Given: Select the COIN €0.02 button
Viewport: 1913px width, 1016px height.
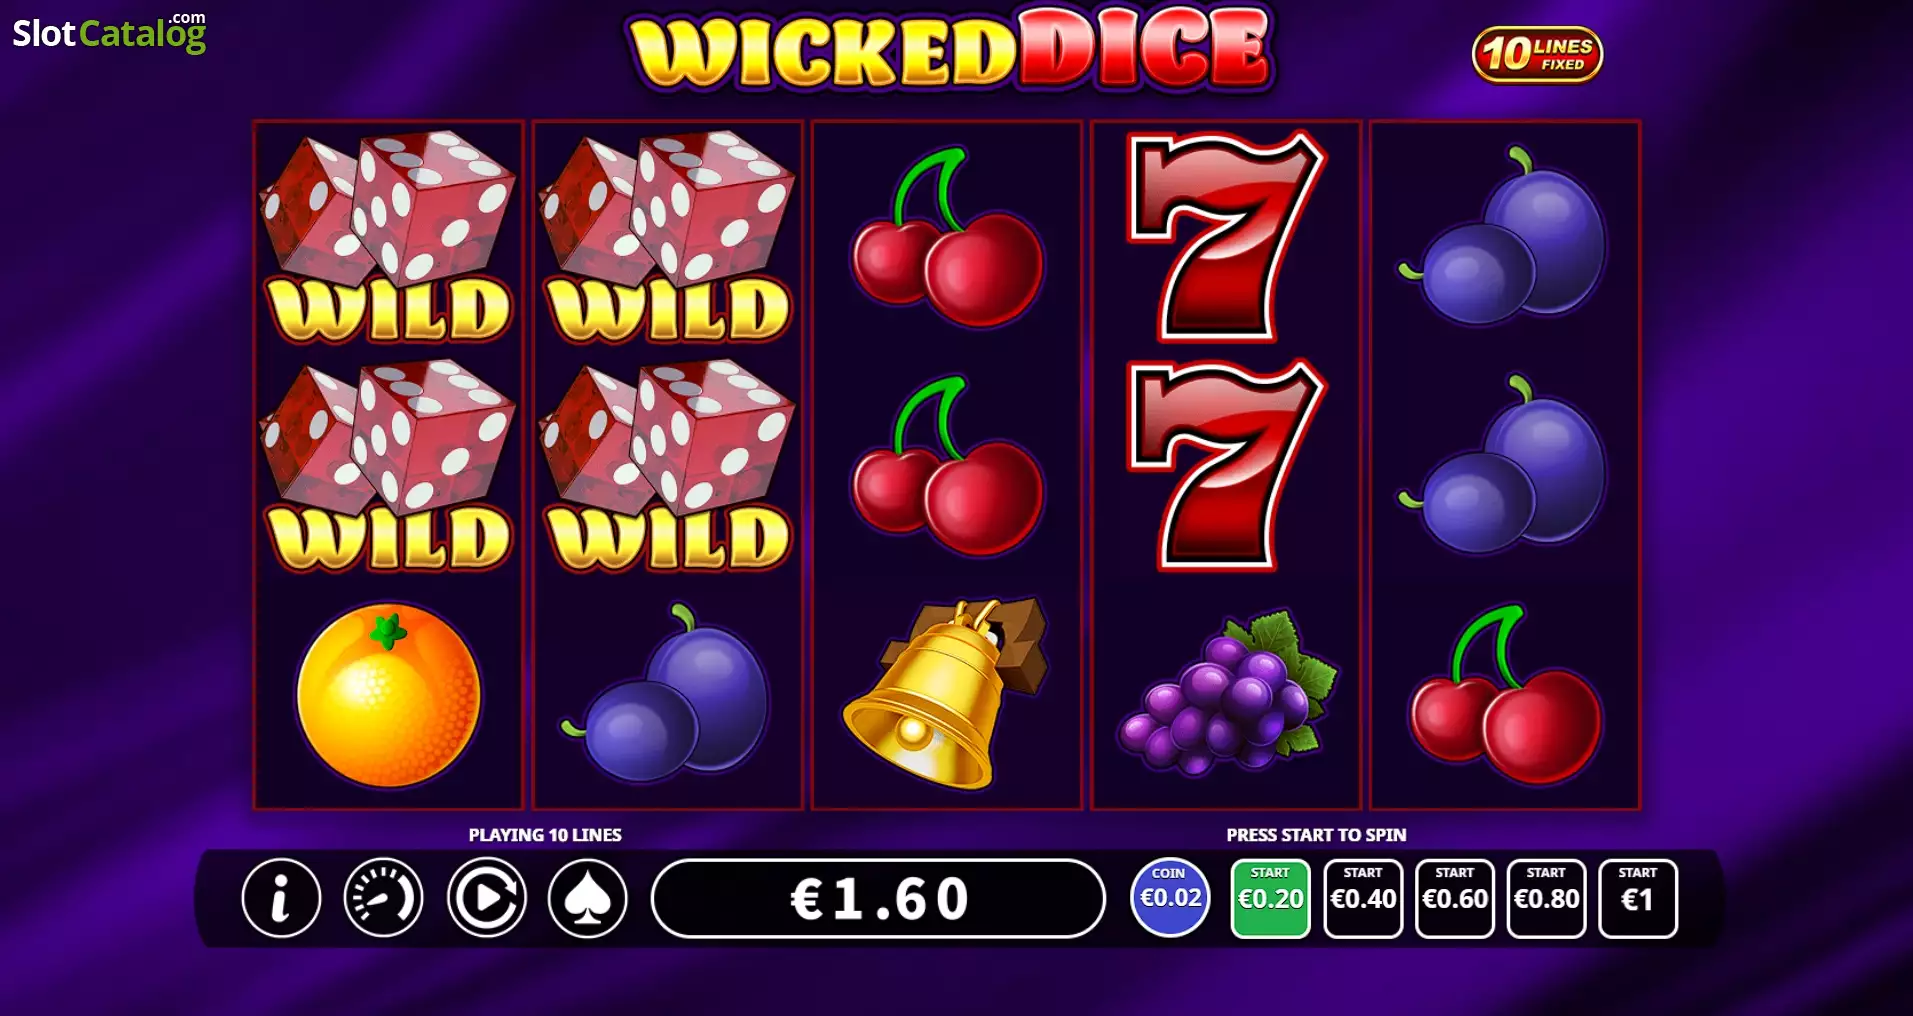Looking at the screenshot, I should (x=1170, y=898).
